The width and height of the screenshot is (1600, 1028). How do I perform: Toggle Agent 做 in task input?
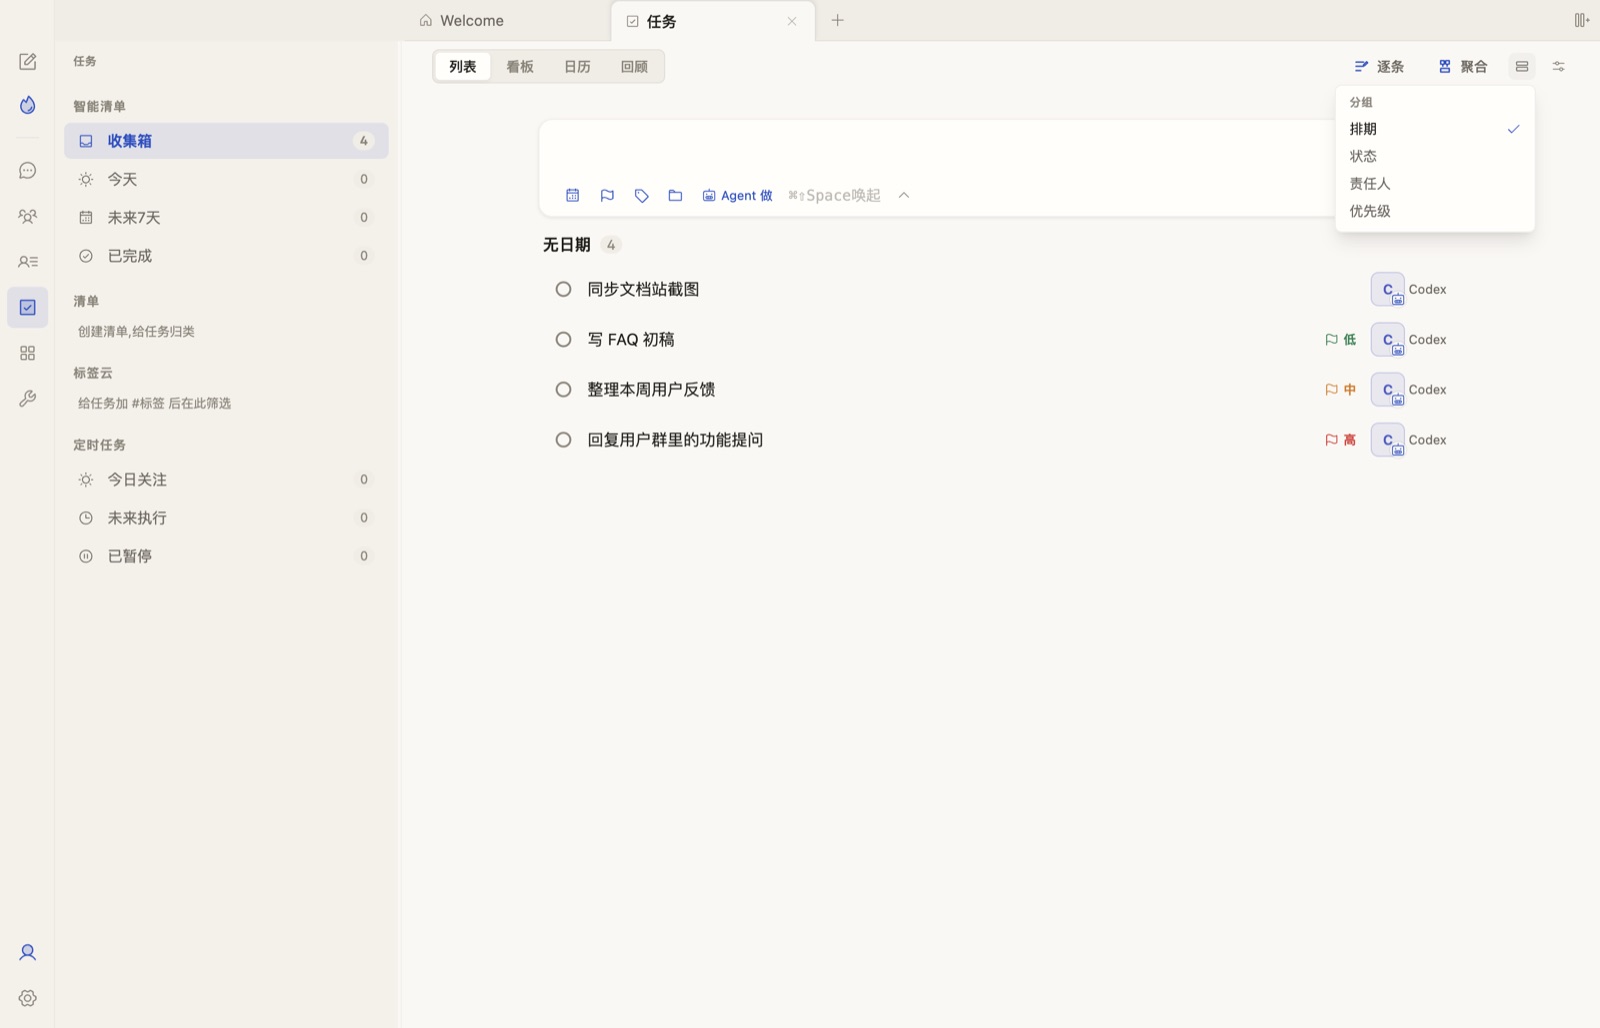coord(737,195)
